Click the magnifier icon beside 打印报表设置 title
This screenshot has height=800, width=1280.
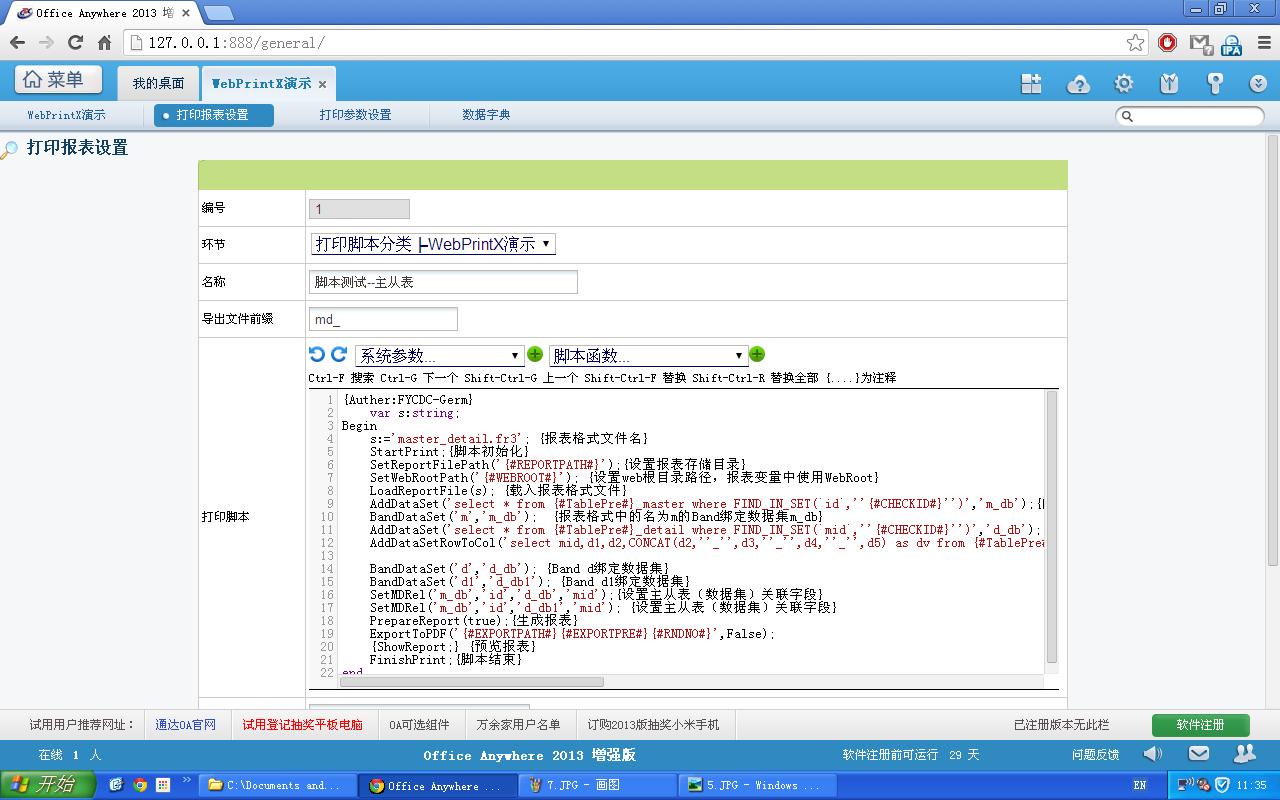tap(9, 150)
